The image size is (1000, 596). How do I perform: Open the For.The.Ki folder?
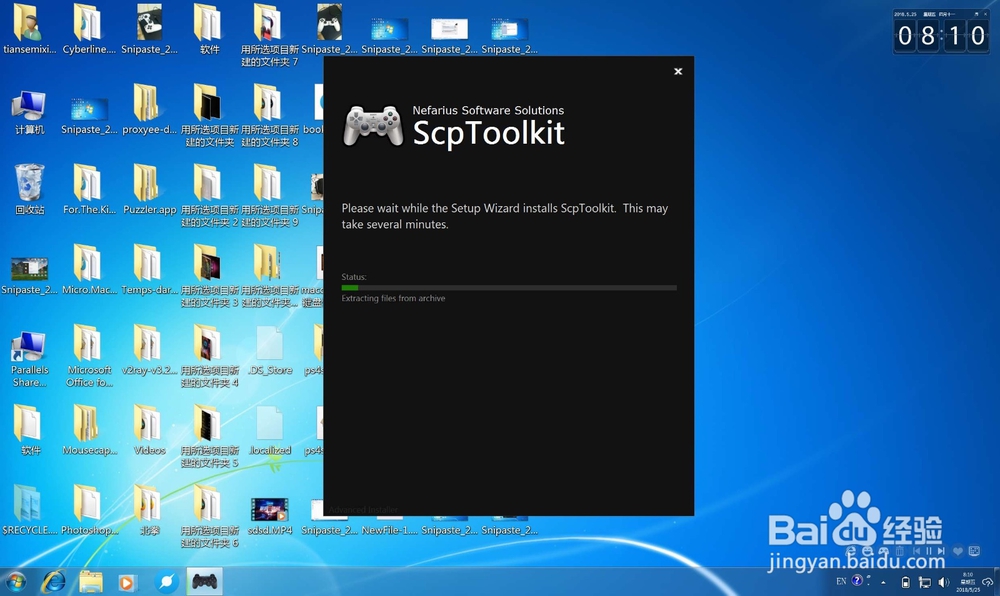(89, 190)
